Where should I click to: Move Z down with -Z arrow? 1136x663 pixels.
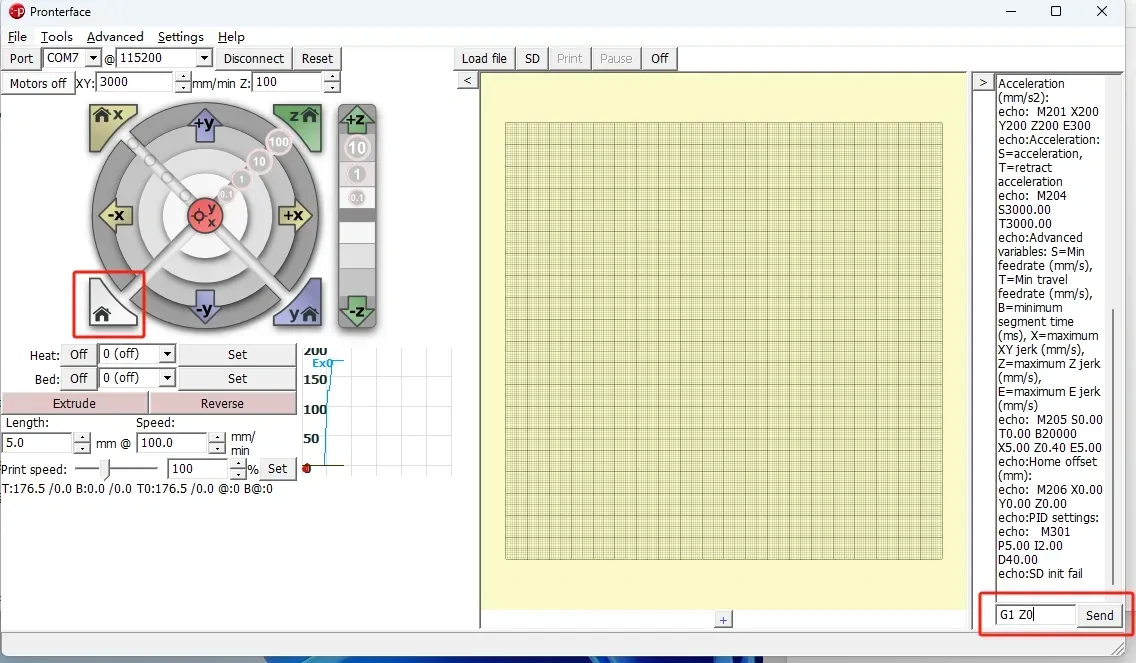coord(356,312)
